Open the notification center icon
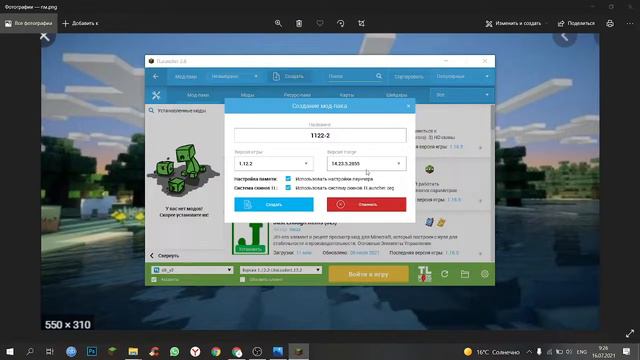 coord(627,351)
